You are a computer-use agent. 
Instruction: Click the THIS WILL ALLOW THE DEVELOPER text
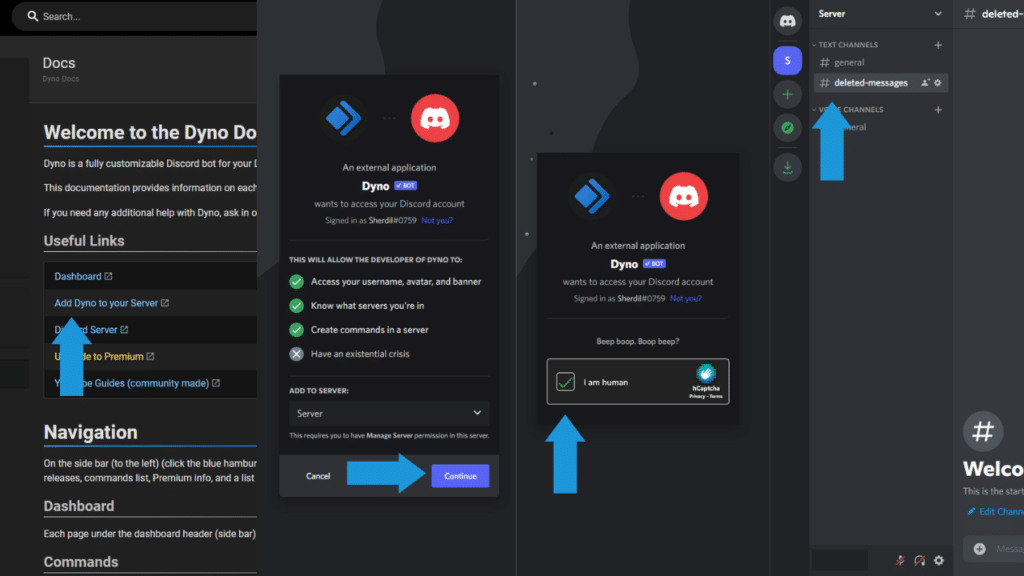(376, 260)
